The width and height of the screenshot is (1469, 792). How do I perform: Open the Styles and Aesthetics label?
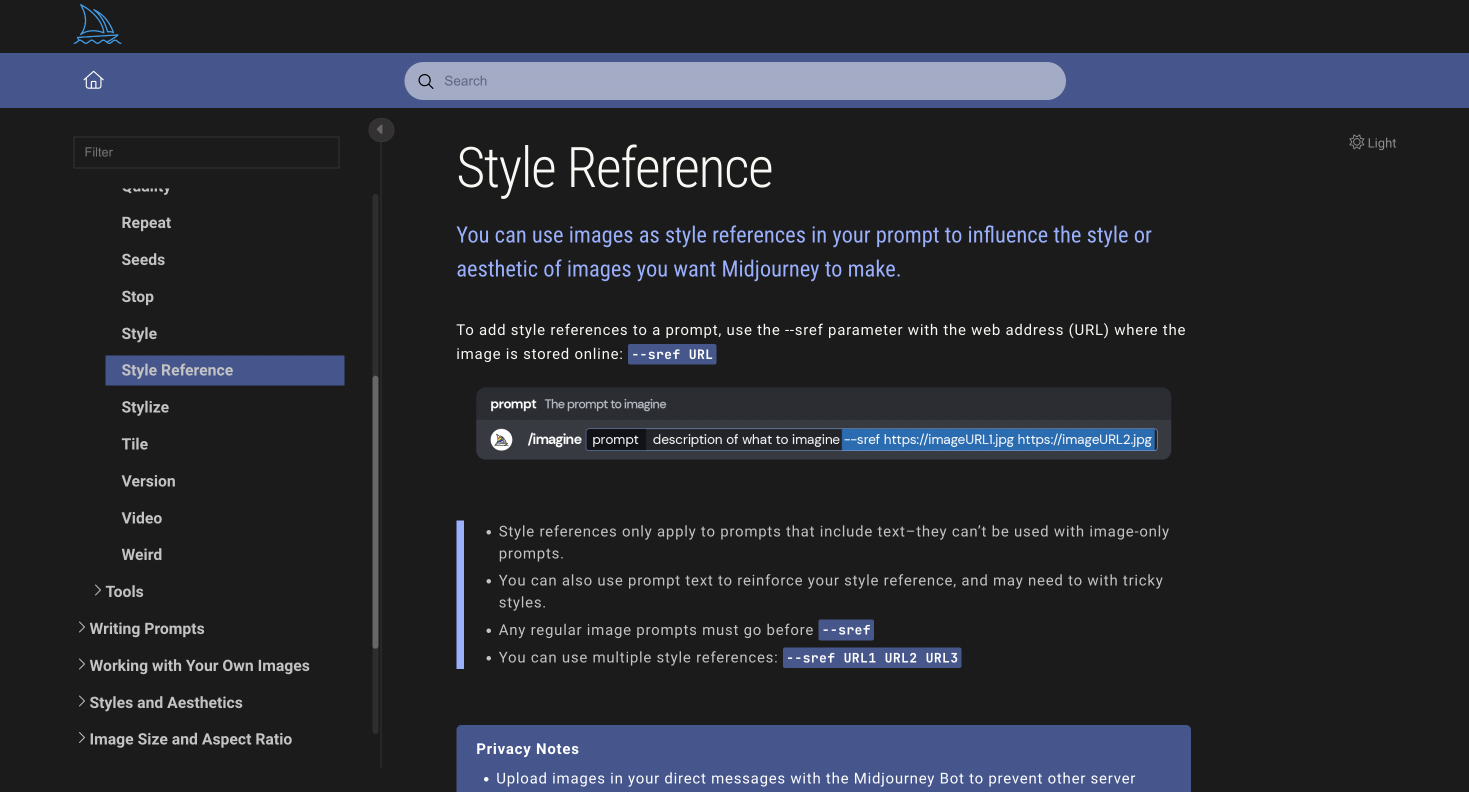(x=166, y=702)
